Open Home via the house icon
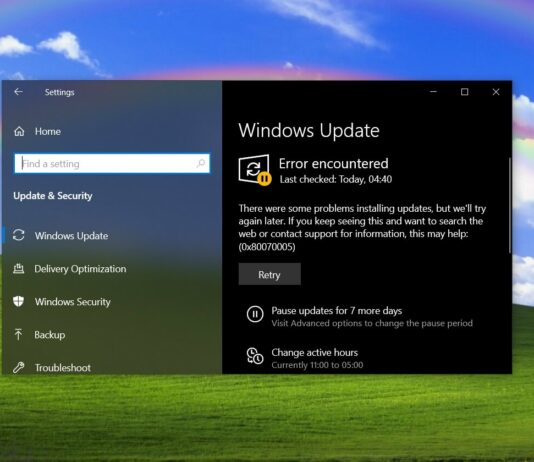The image size is (534, 462). [19, 131]
